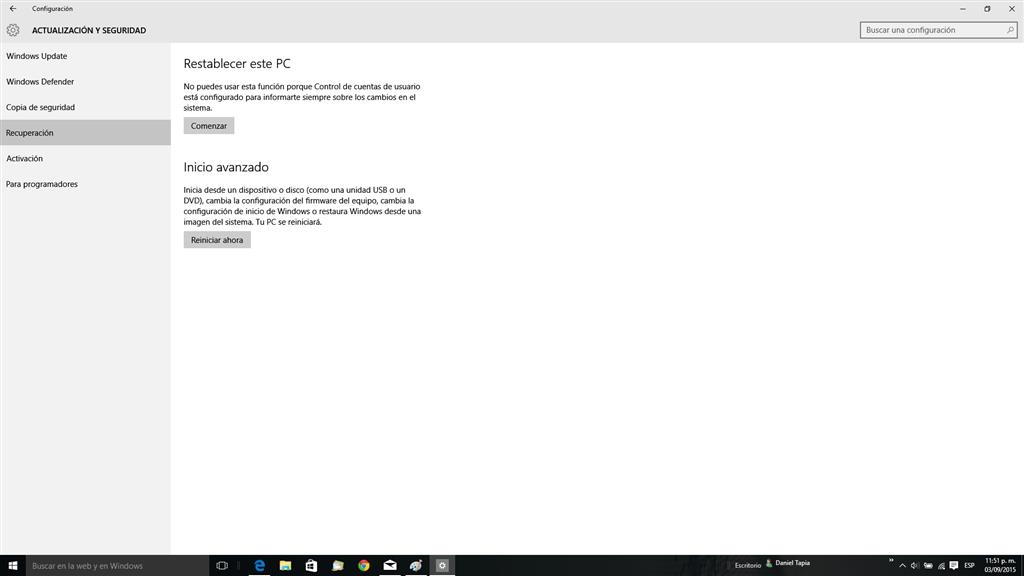Click the Daniel Tapia user entry
1024x576 pixels.
(788, 563)
